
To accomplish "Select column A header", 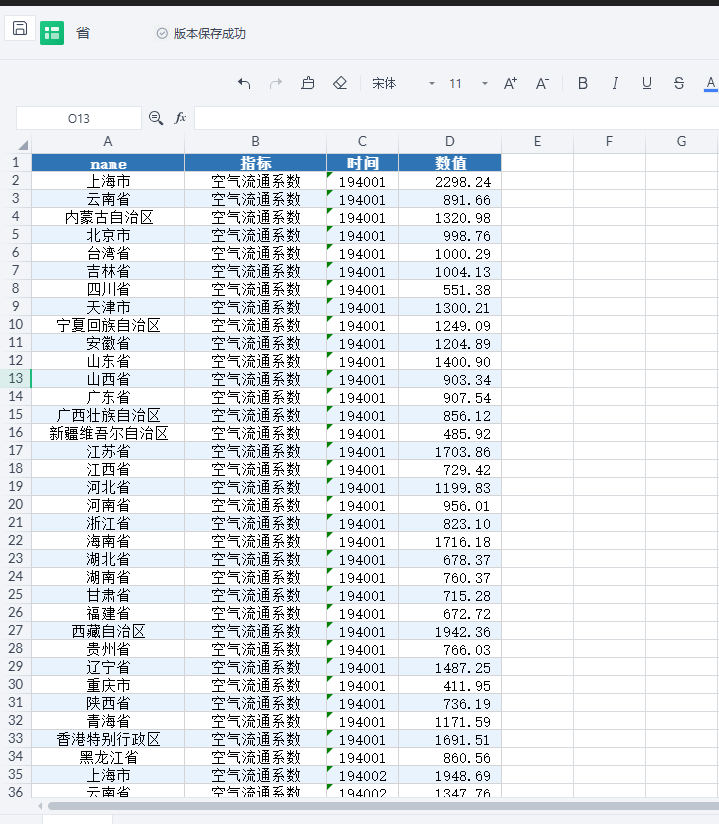I will click(x=108, y=141).
